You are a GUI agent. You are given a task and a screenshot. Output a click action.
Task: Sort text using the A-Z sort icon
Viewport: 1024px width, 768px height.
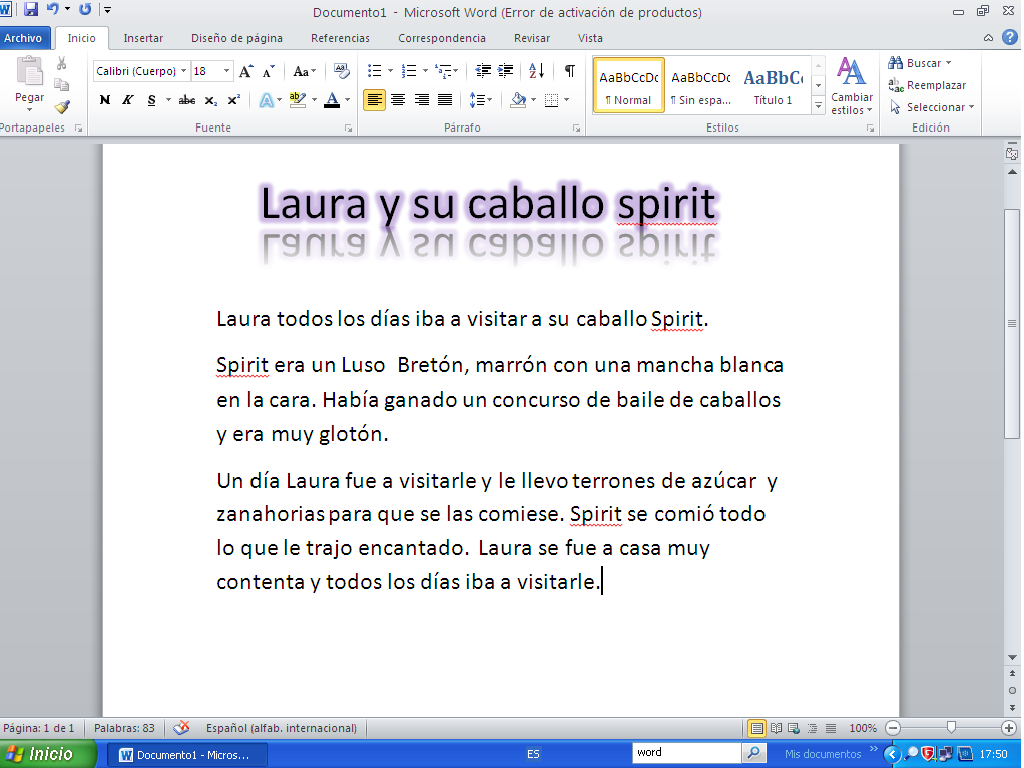point(536,71)
